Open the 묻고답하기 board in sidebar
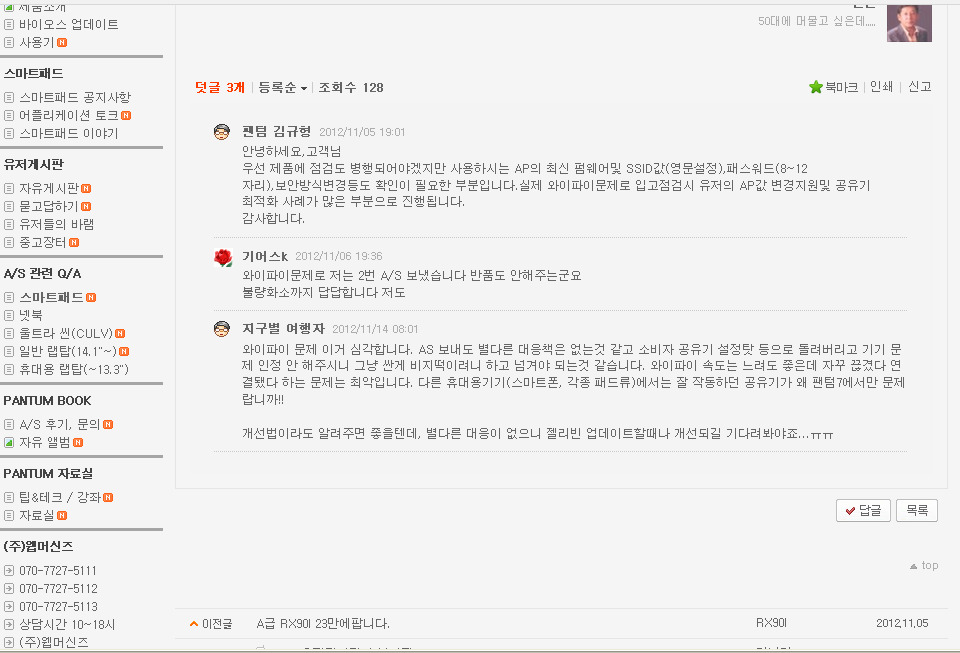960x653 pixels. click(x=48, y=206)
